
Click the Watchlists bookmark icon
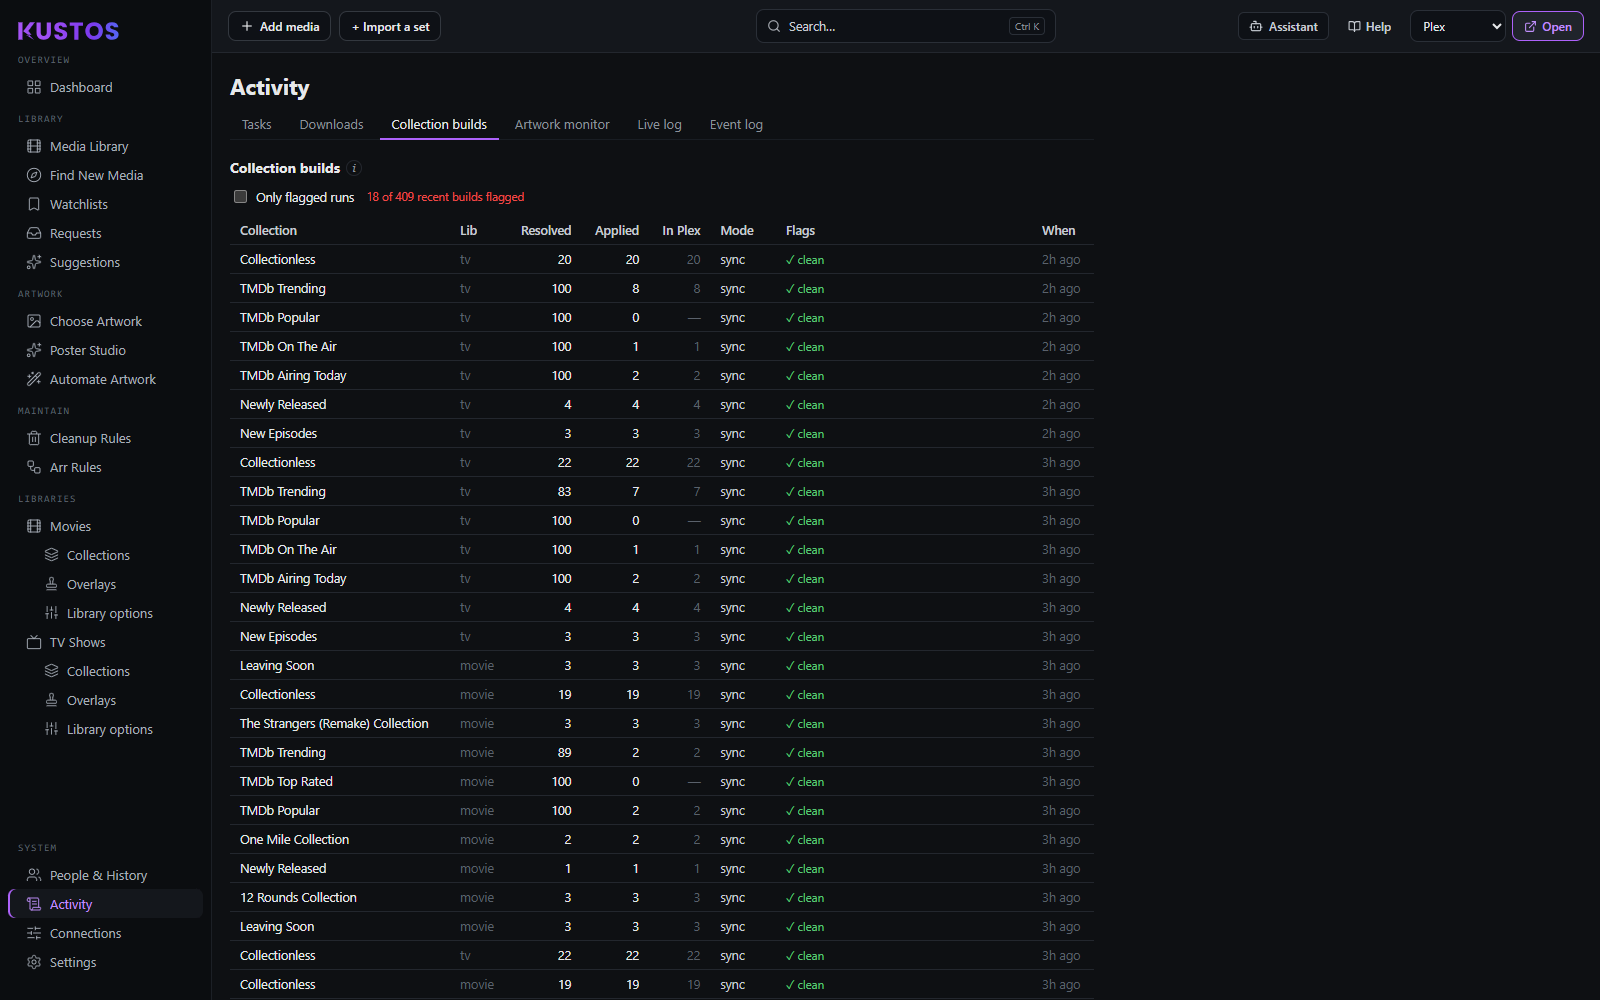(x=34, y=204)
